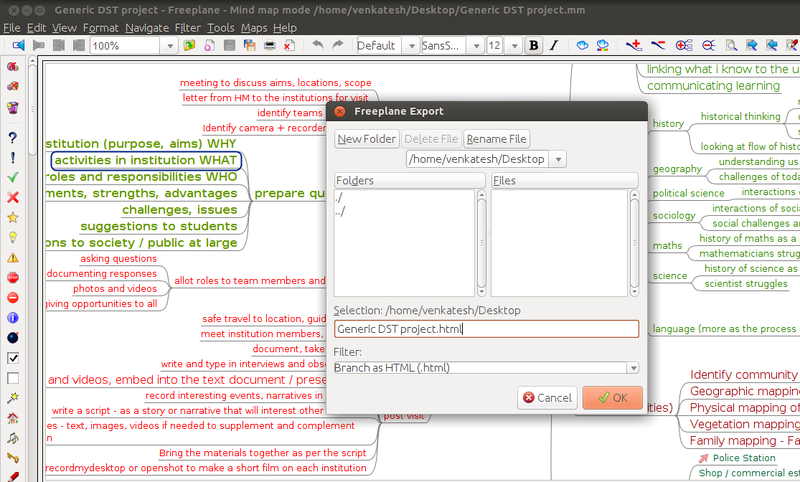The height and width of the screenshot is (482, 800).
Task: Click the light bulb idea icon in the sidebar
Action: click(x=13, y=238)
